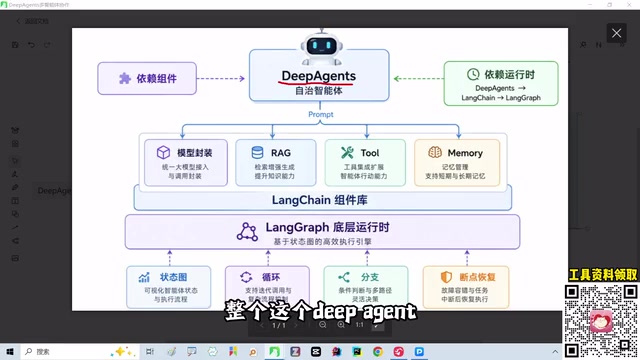Click the 1 / 1 page indicator
Image resolution: width=640 pixels, height=360 pixels.
tap(279, 325)
